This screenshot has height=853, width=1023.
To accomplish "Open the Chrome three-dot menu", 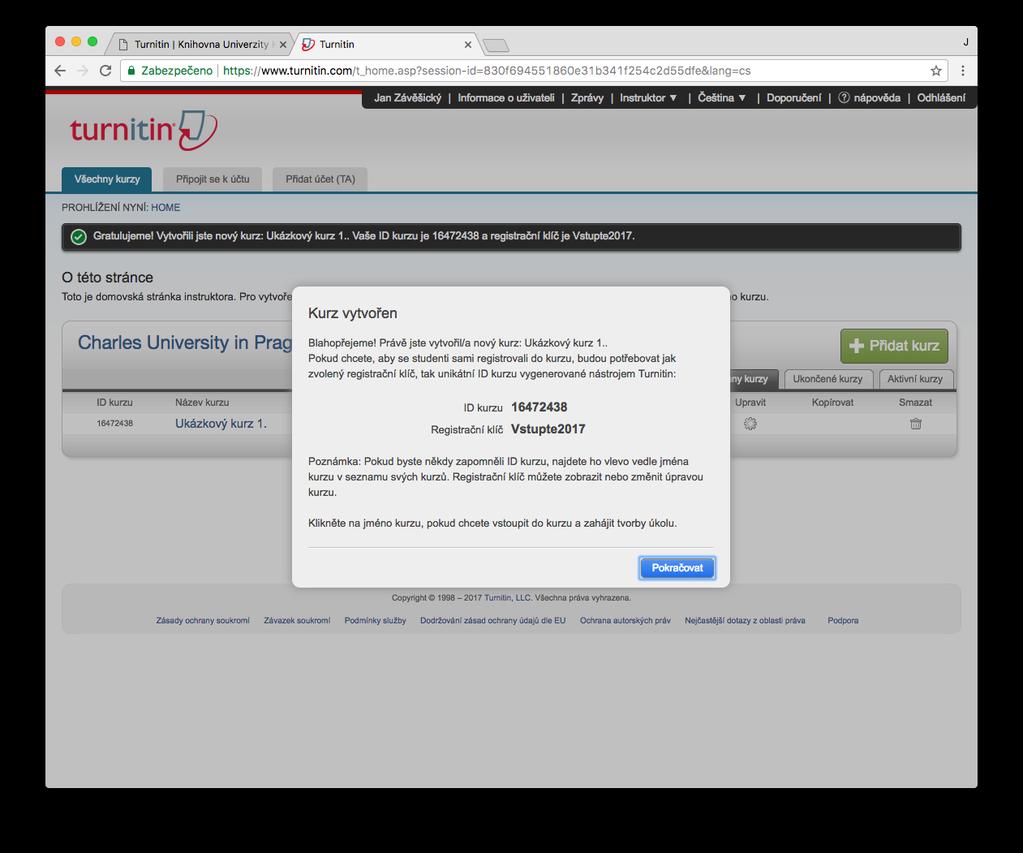I will tap(962, 70).
